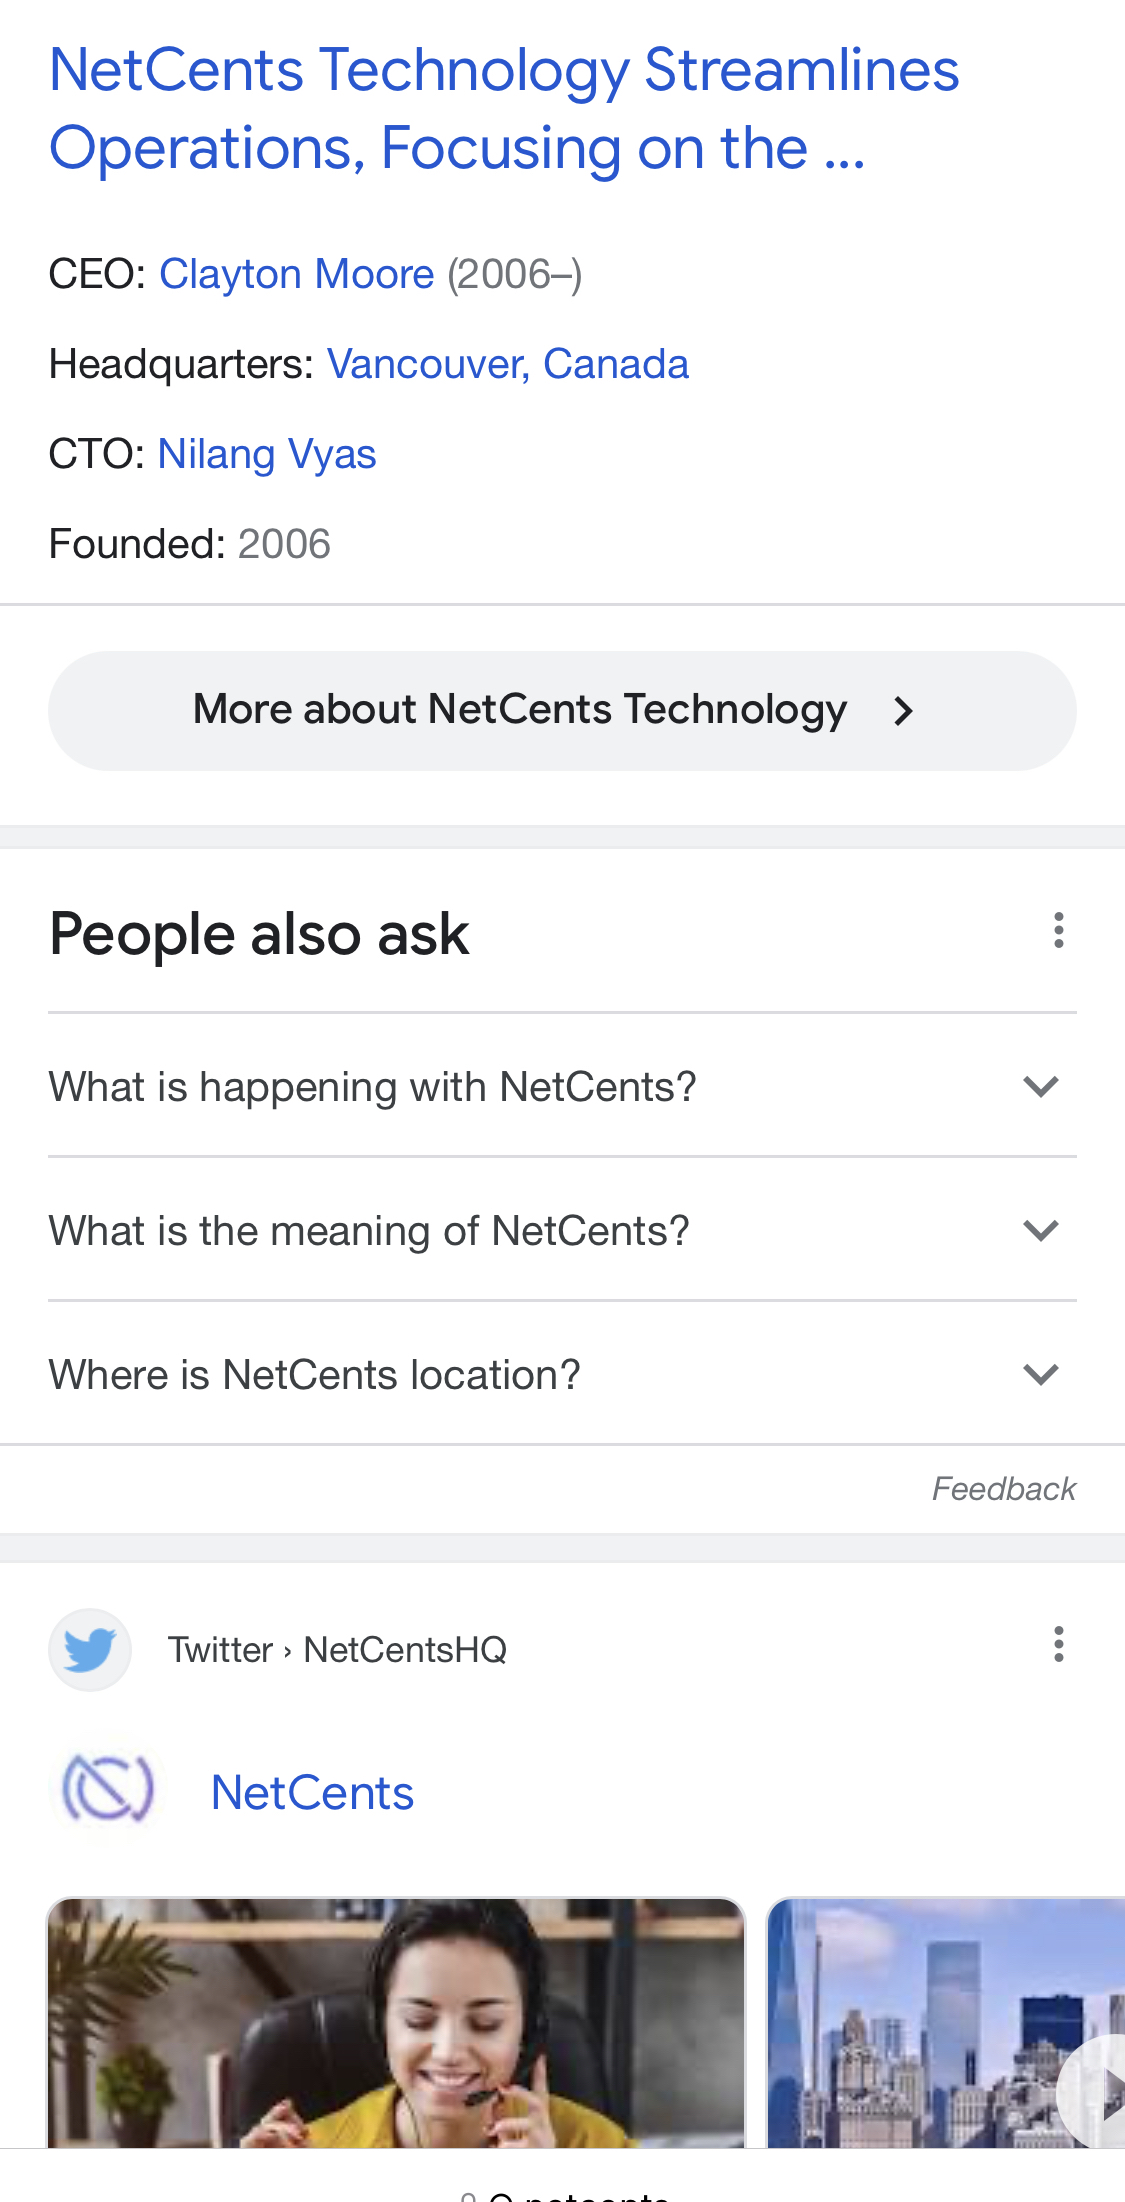The height and width of the screenshot is (2202, 1125).
Task: Open Twitter result three-dot menu
Action: coord(1058,1645)
